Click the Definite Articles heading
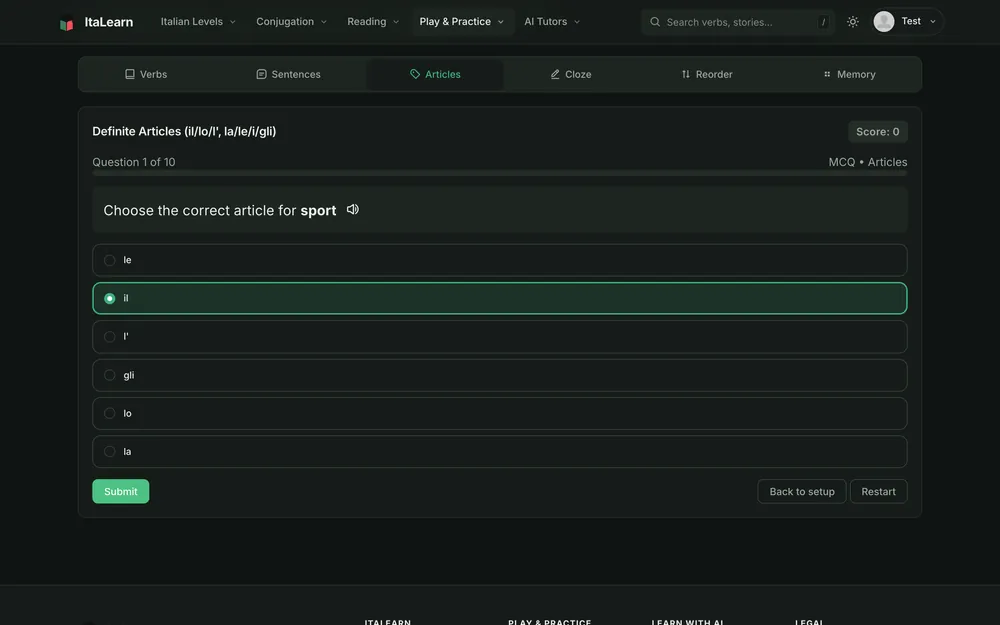 184,131
